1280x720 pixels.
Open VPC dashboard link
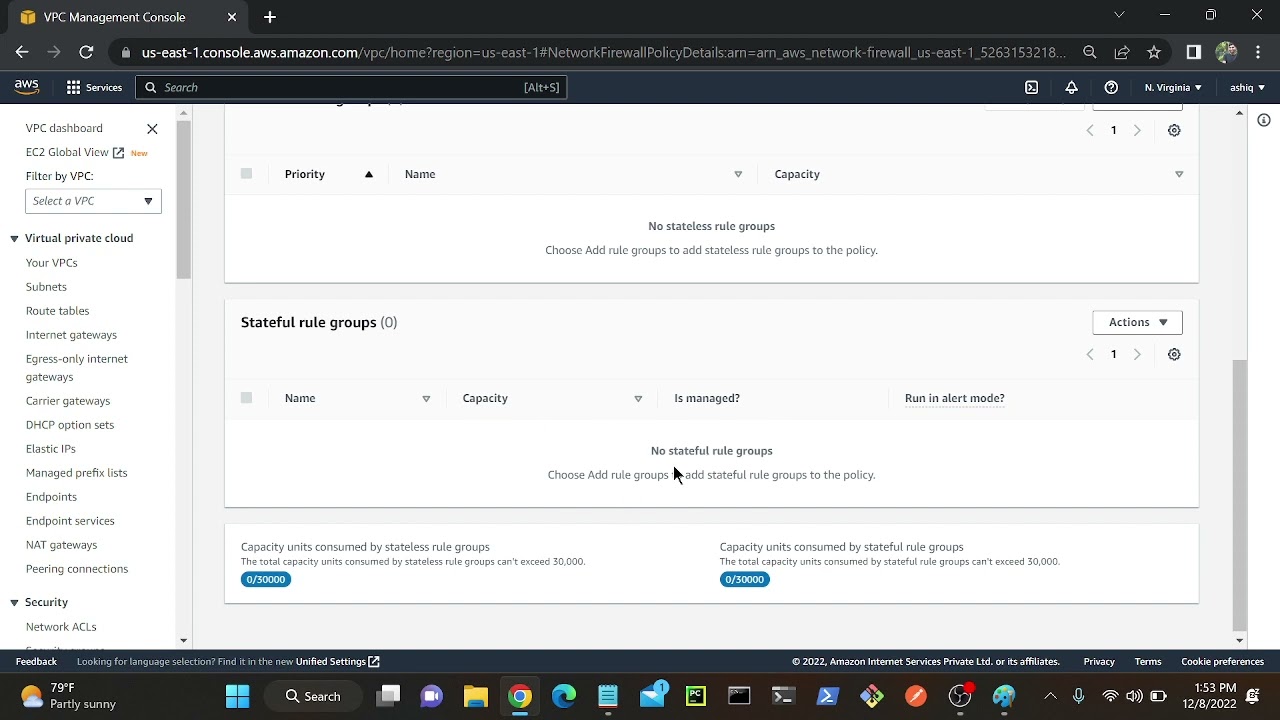pyautogui.click(x=64, y=128)
